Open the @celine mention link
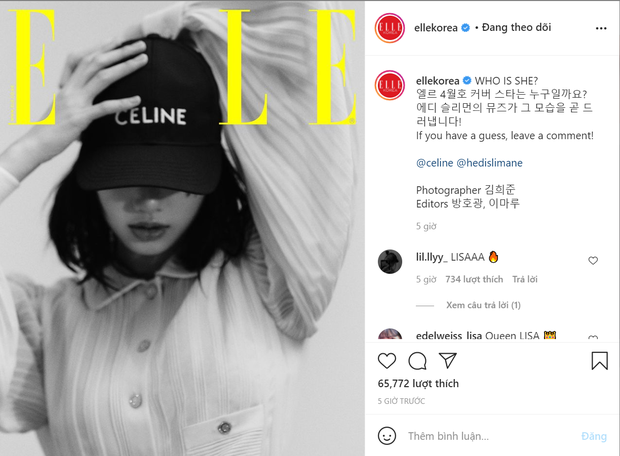The width and height of the screenshot is (620, 456). click(435, 163)
